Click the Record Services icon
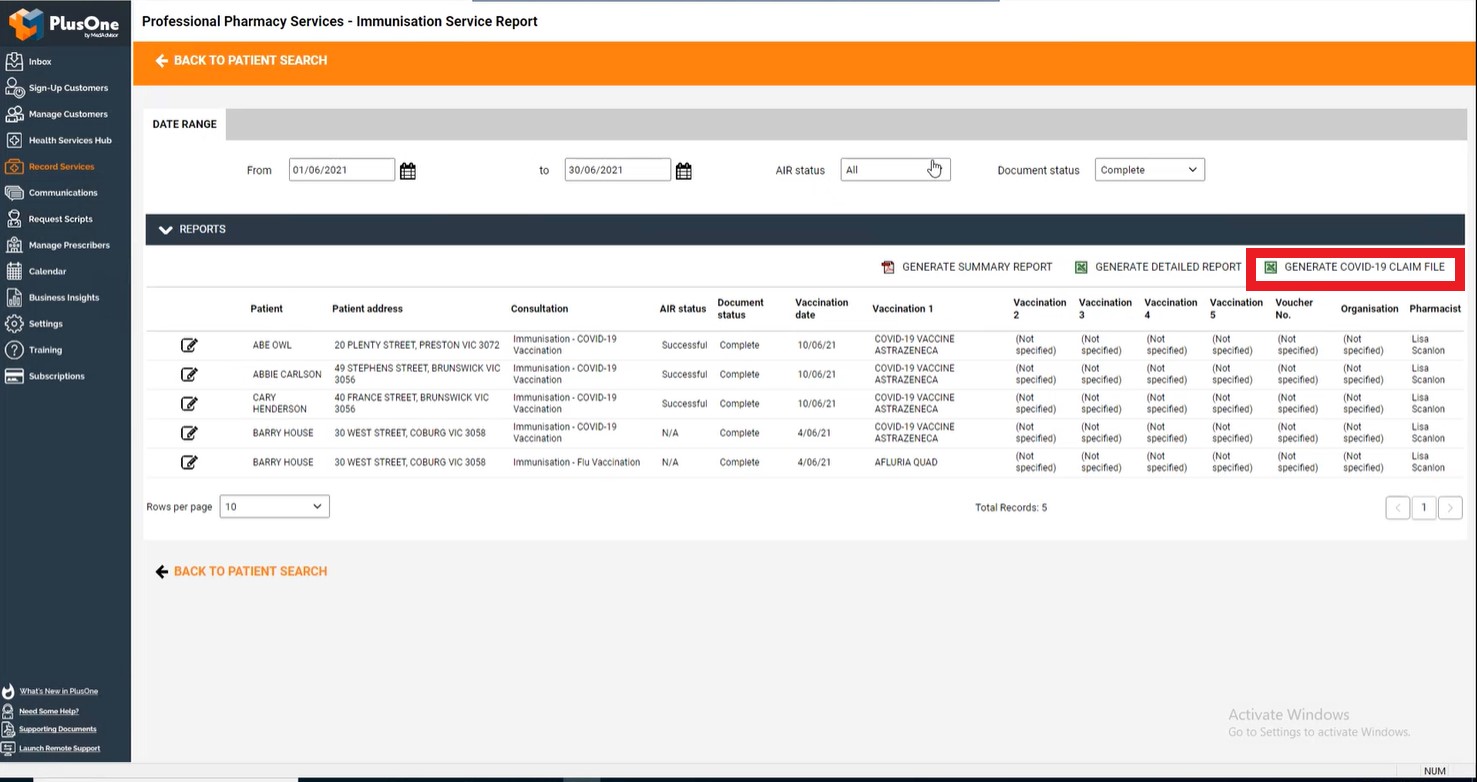The image size is (1477, 782). click(x=14, y=166)
